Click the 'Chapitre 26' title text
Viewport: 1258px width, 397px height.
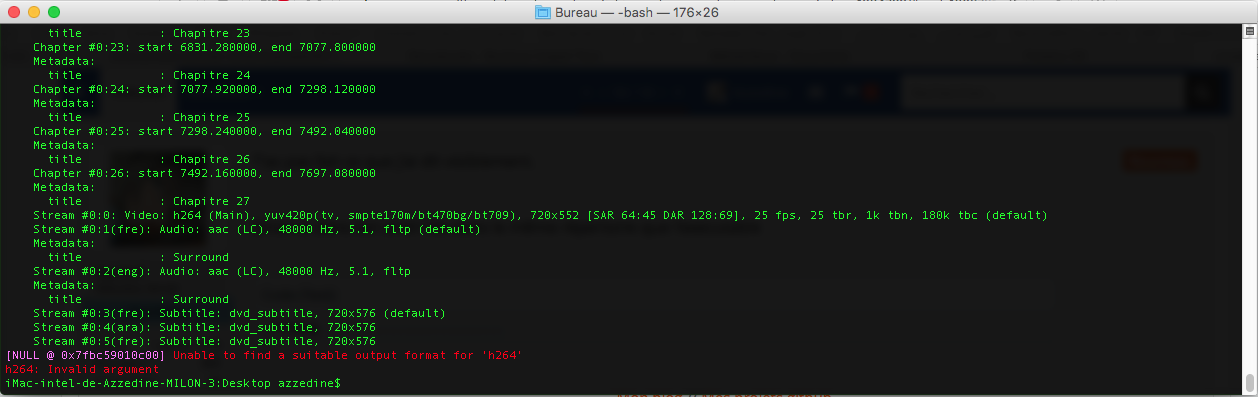click(211, 159)
